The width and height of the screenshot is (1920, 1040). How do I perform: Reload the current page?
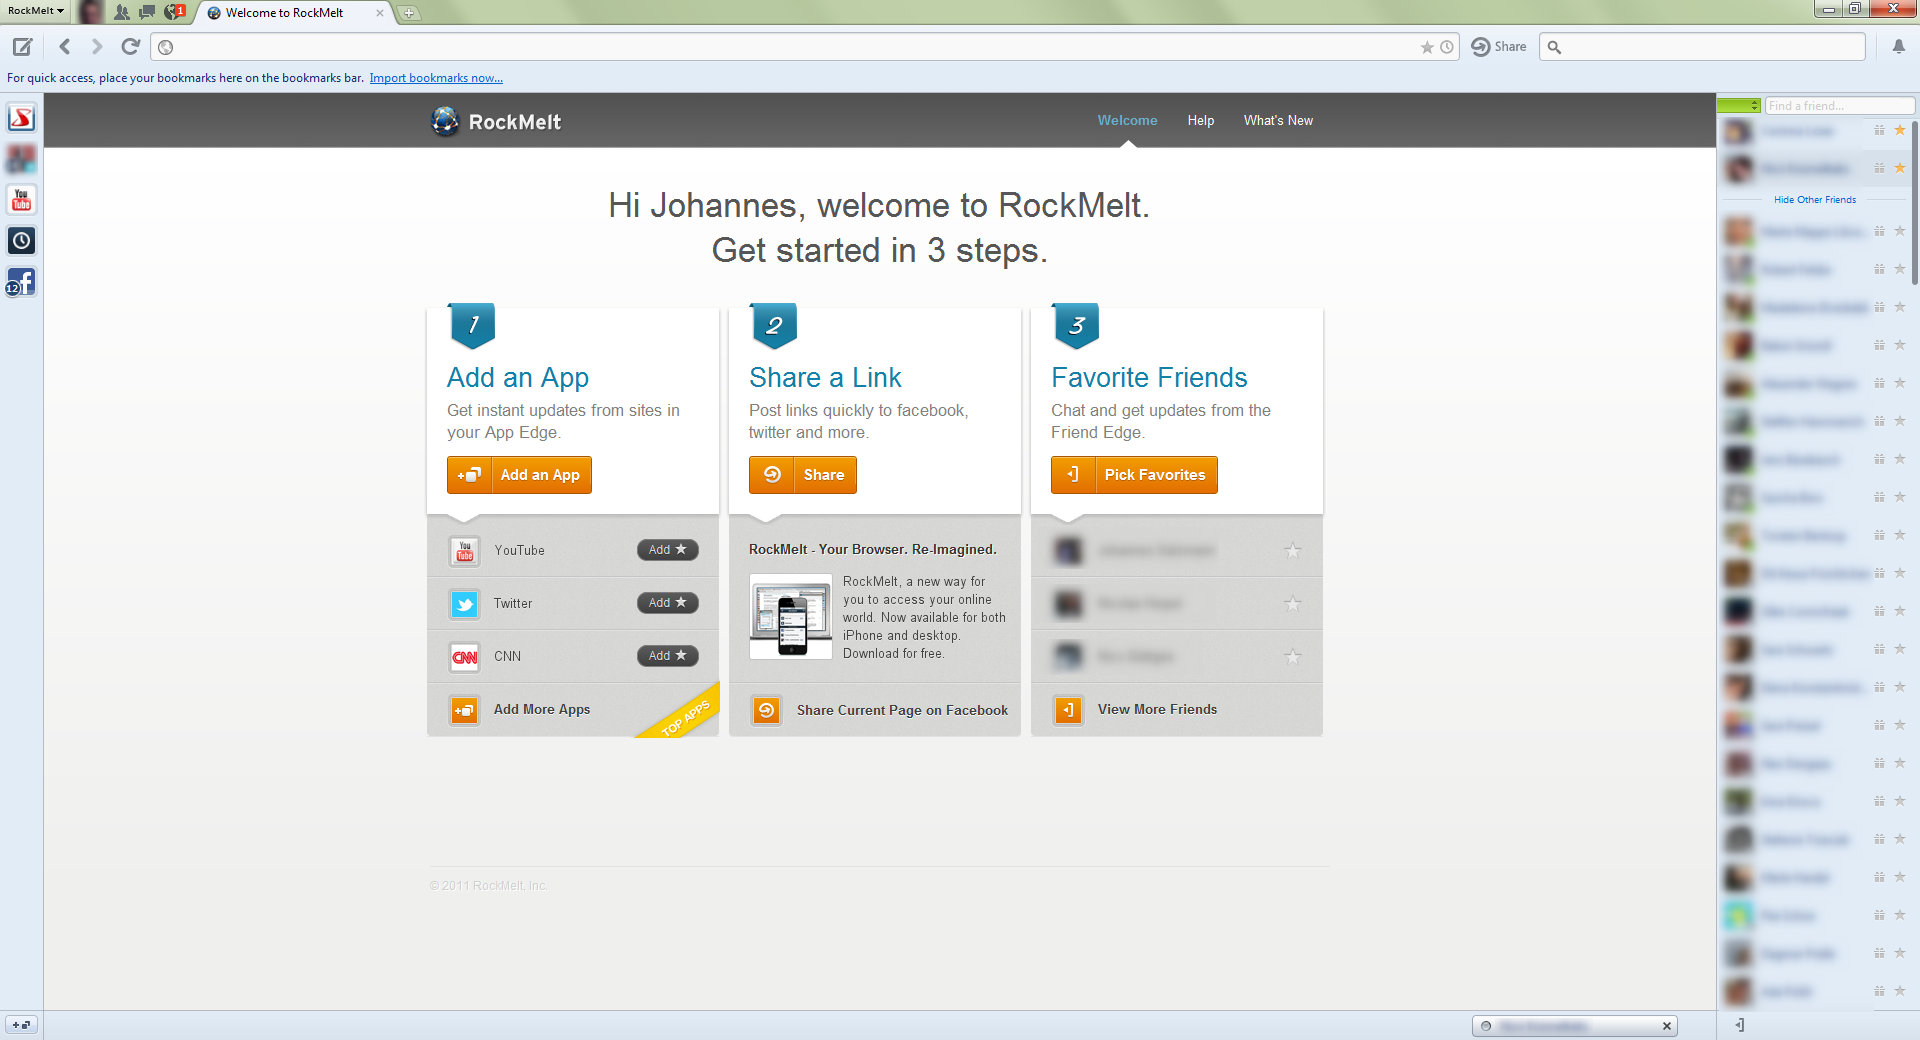coord(130,47)
